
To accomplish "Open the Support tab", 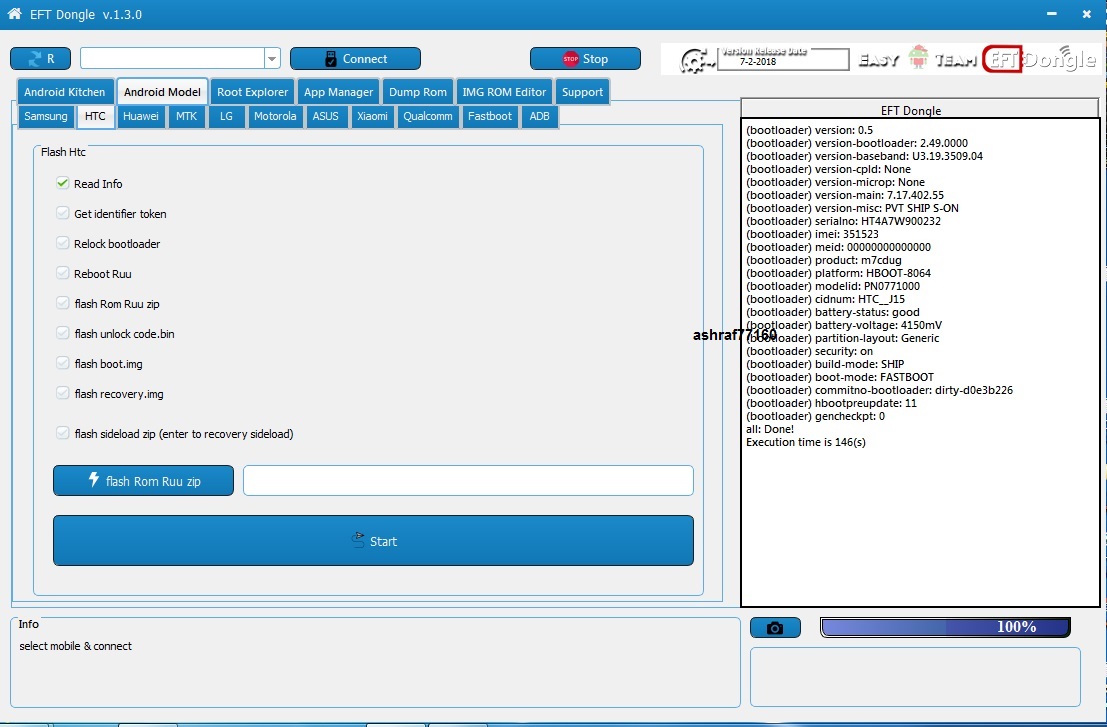I will pyautogui.click(x=582, y=92).
